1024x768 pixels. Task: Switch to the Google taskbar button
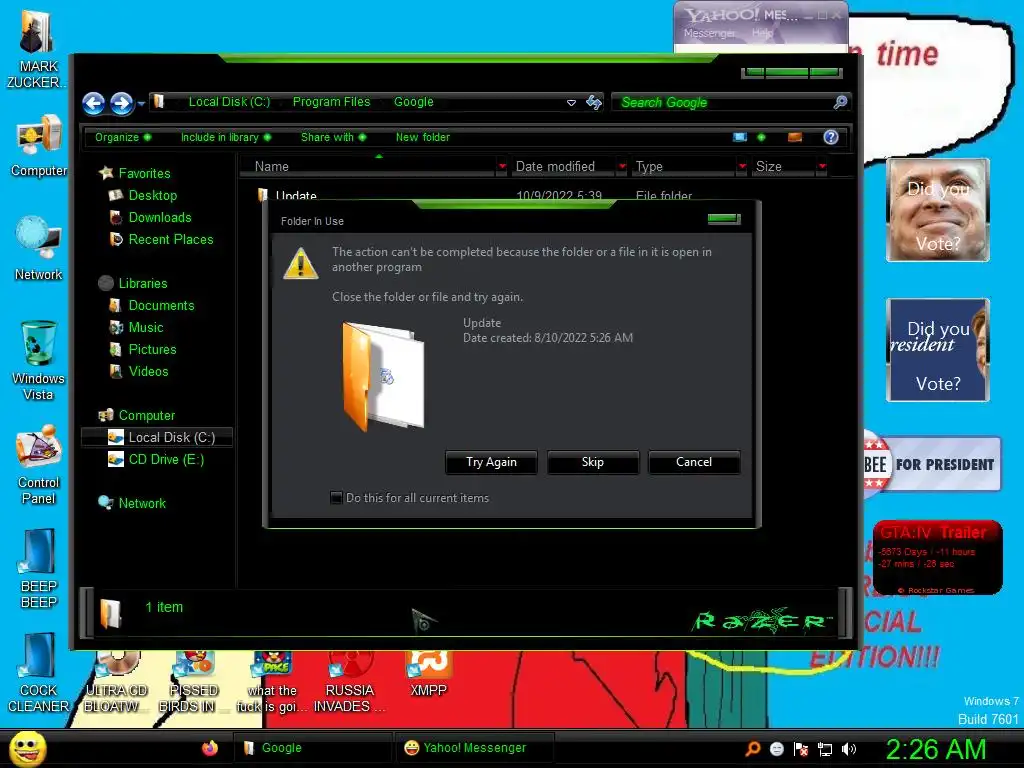tap(312, 748)
